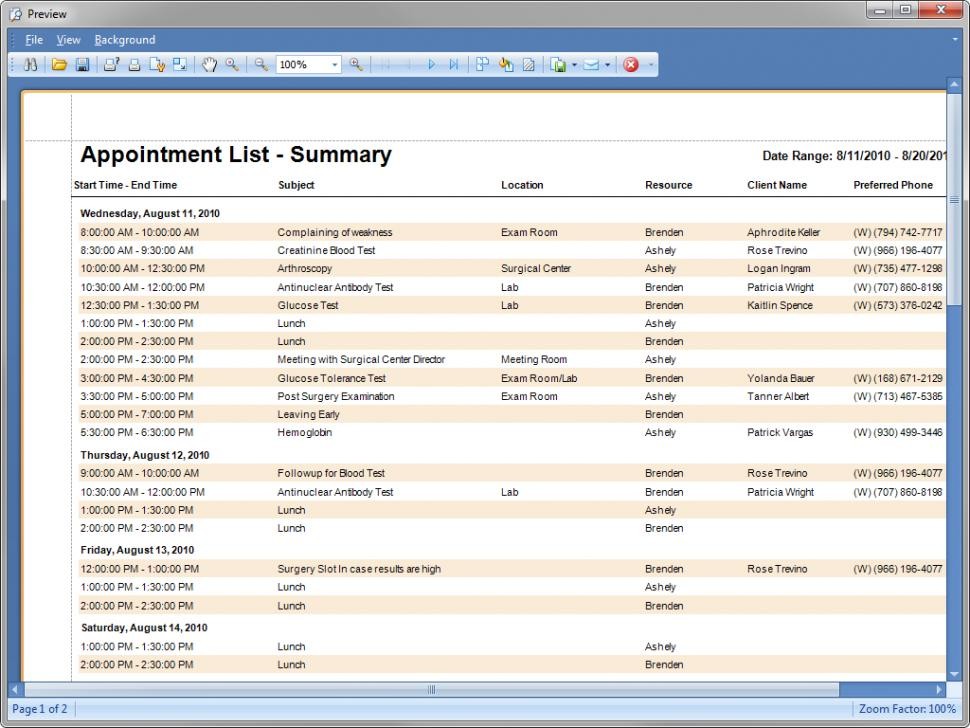Viewport: 970px width, 728px height.
Task: Save the report with the floppy disk icon
Action: pyautogui.click(x=82, y=64)
